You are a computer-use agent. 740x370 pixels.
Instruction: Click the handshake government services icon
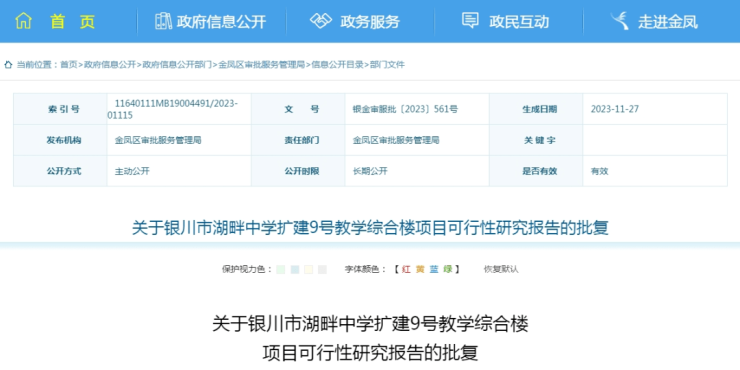coord(321,21)
